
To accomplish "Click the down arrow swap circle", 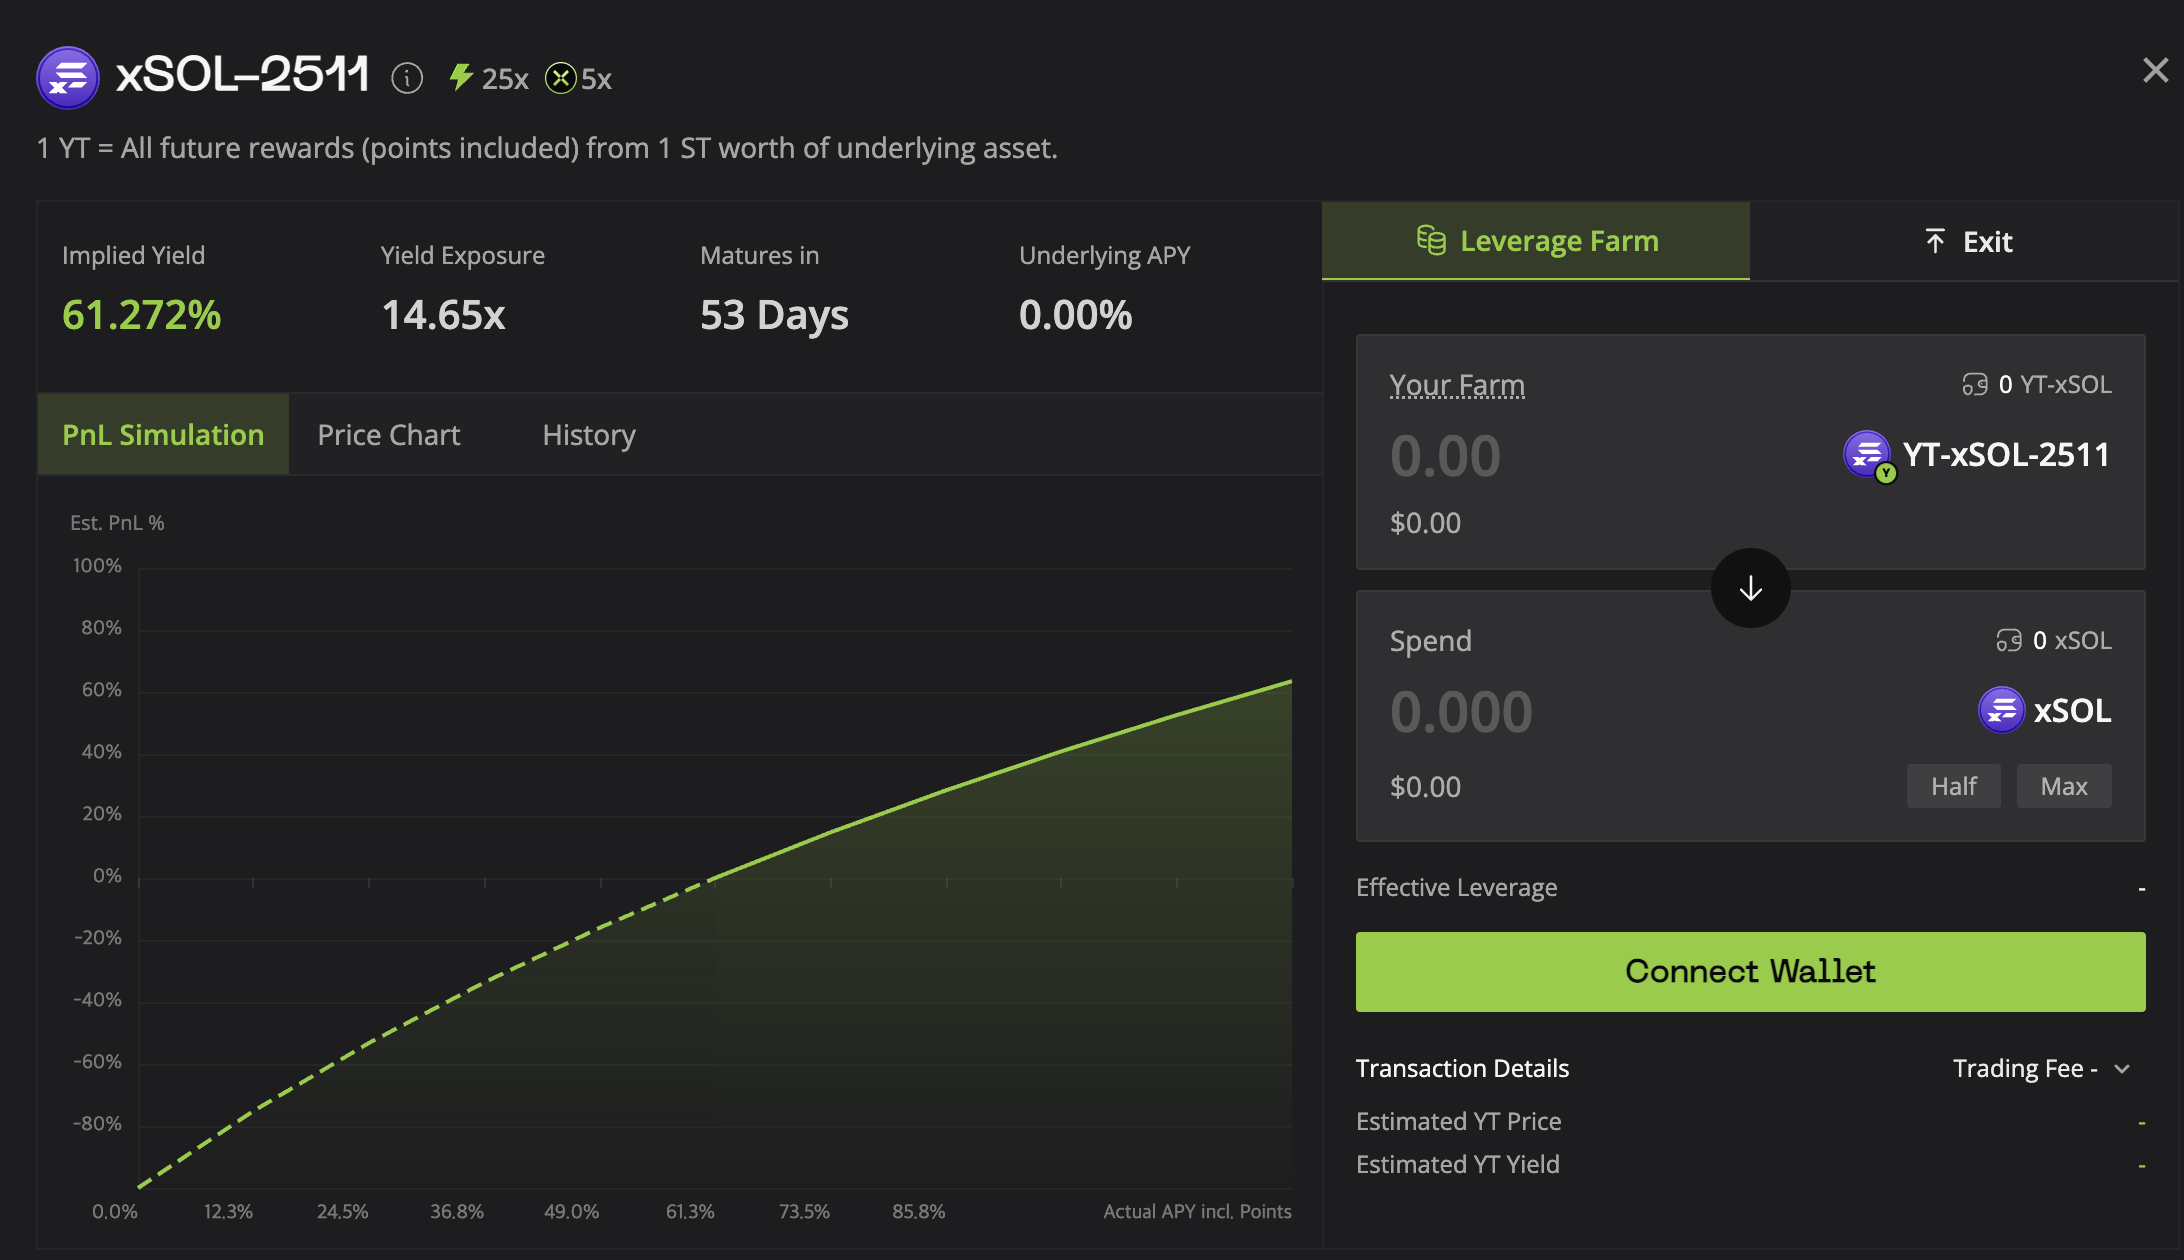I will point(1750,588).
